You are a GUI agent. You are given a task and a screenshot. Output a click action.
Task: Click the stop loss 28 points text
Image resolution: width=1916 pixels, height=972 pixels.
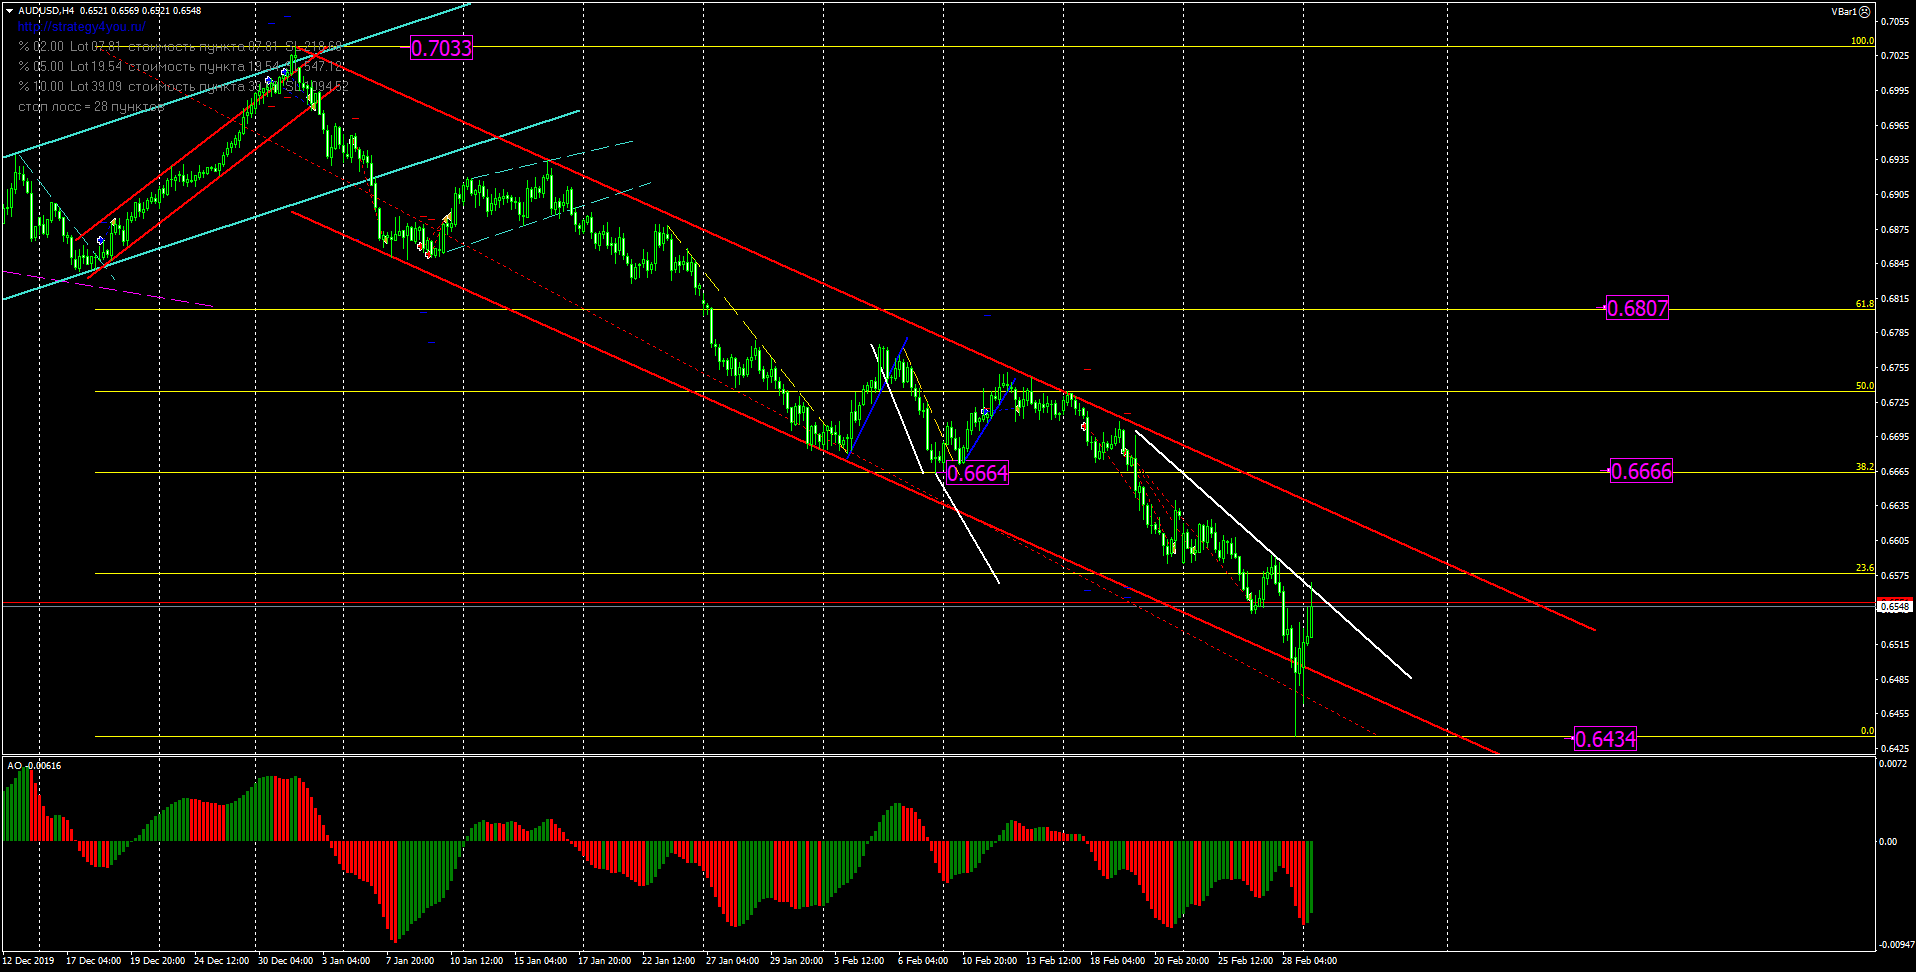point(90,106)
